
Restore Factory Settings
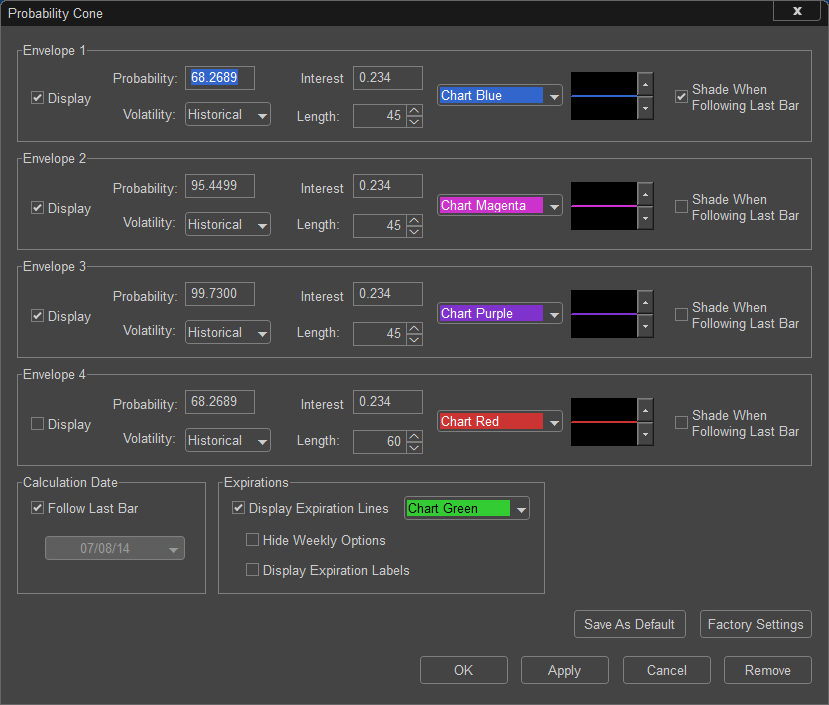tap(756, 624)
